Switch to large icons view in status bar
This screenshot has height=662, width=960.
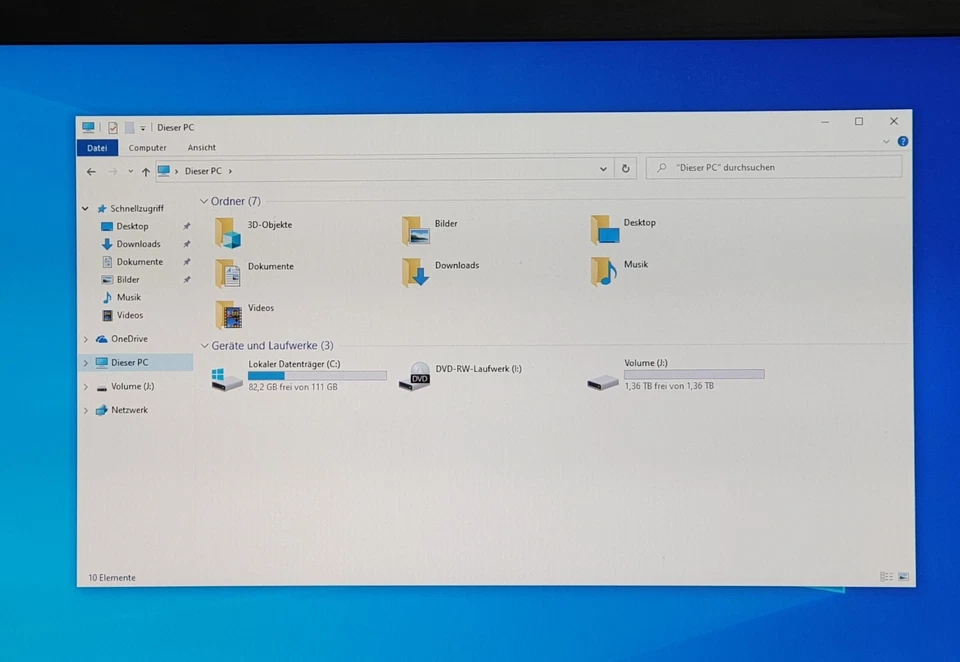tap(904, 577)
